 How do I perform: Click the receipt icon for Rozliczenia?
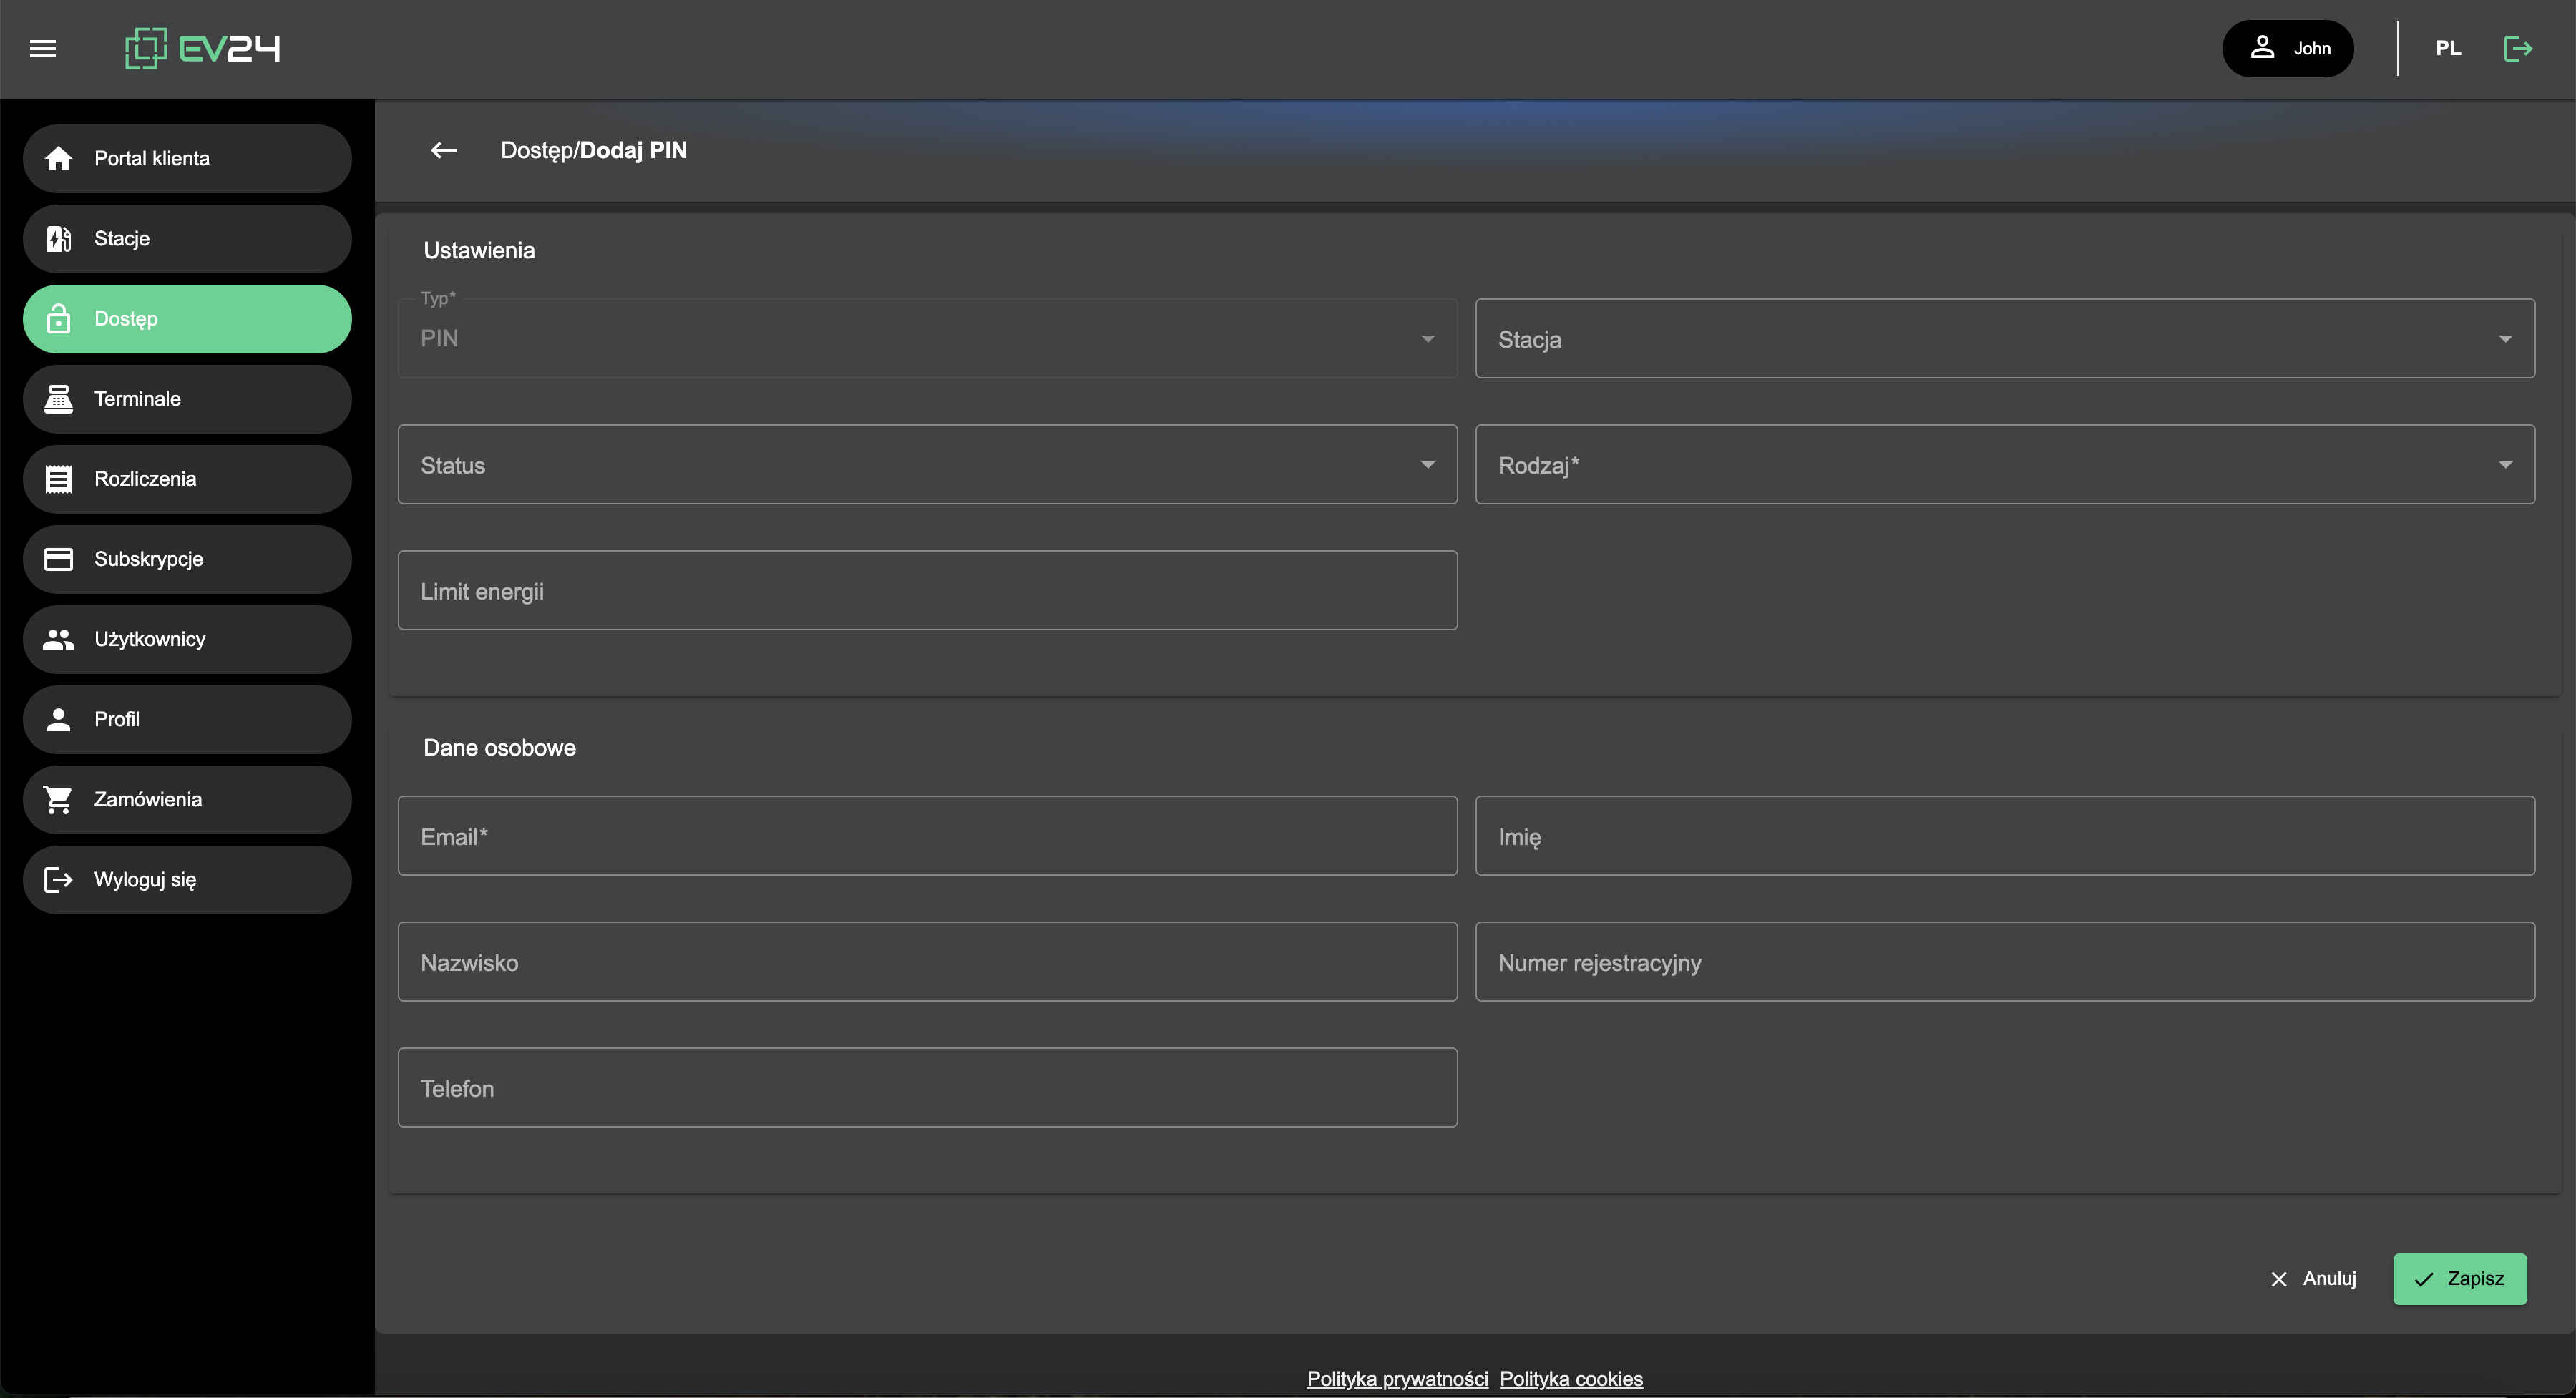(58, 479)
